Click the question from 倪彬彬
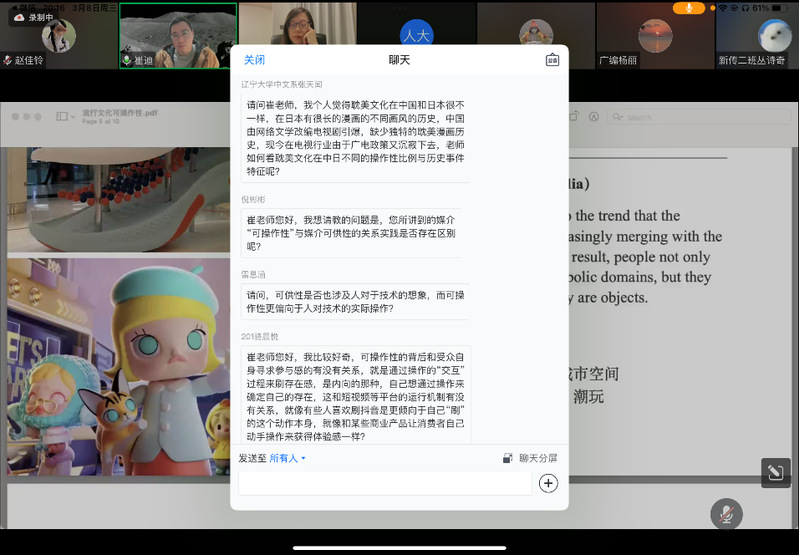 click(x=352, y=232)
